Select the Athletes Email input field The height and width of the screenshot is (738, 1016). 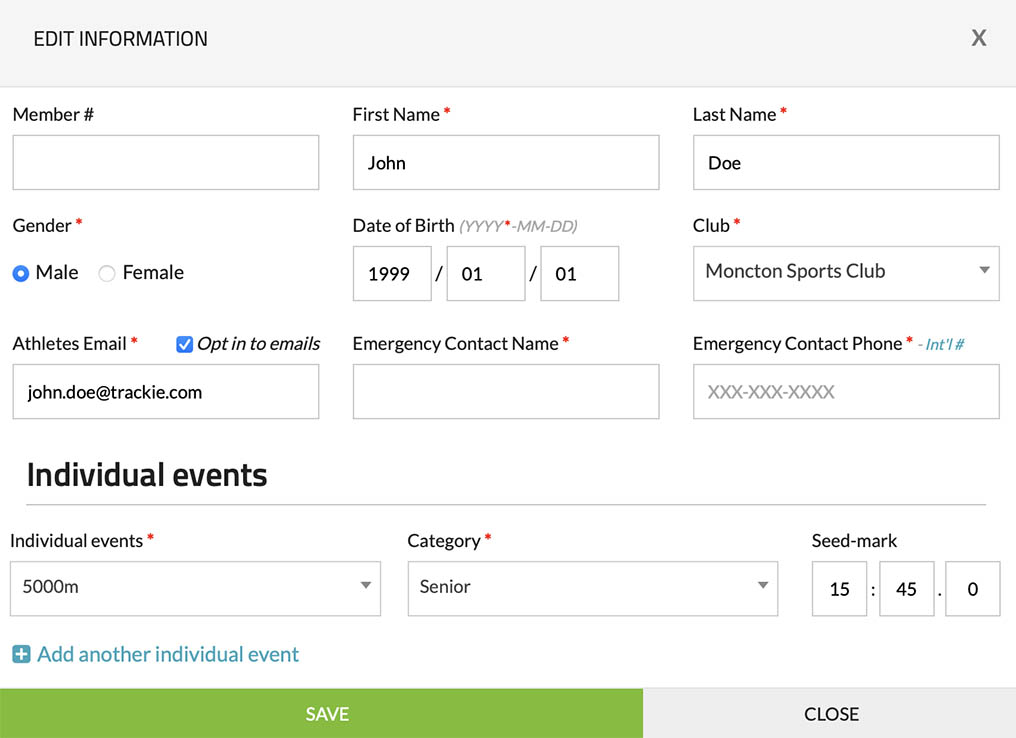[x=166, y=392]
